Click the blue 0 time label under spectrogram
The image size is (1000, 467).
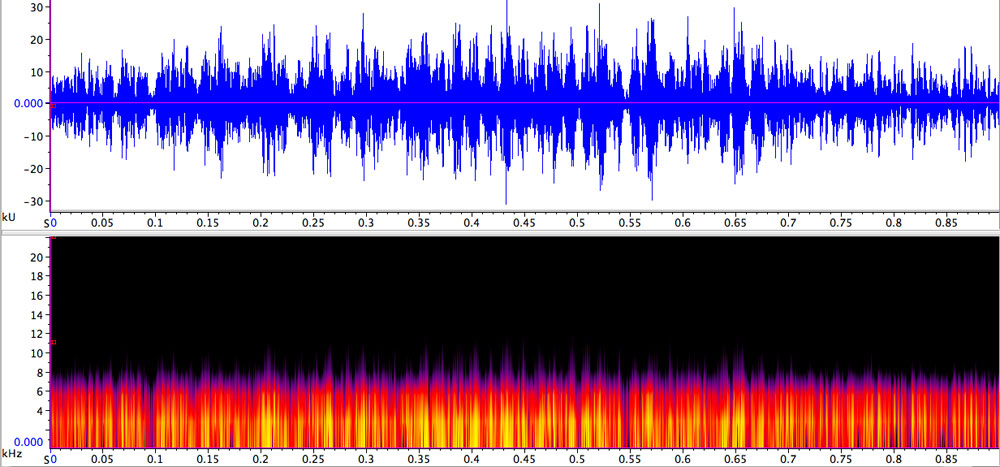tap(54, 459)
